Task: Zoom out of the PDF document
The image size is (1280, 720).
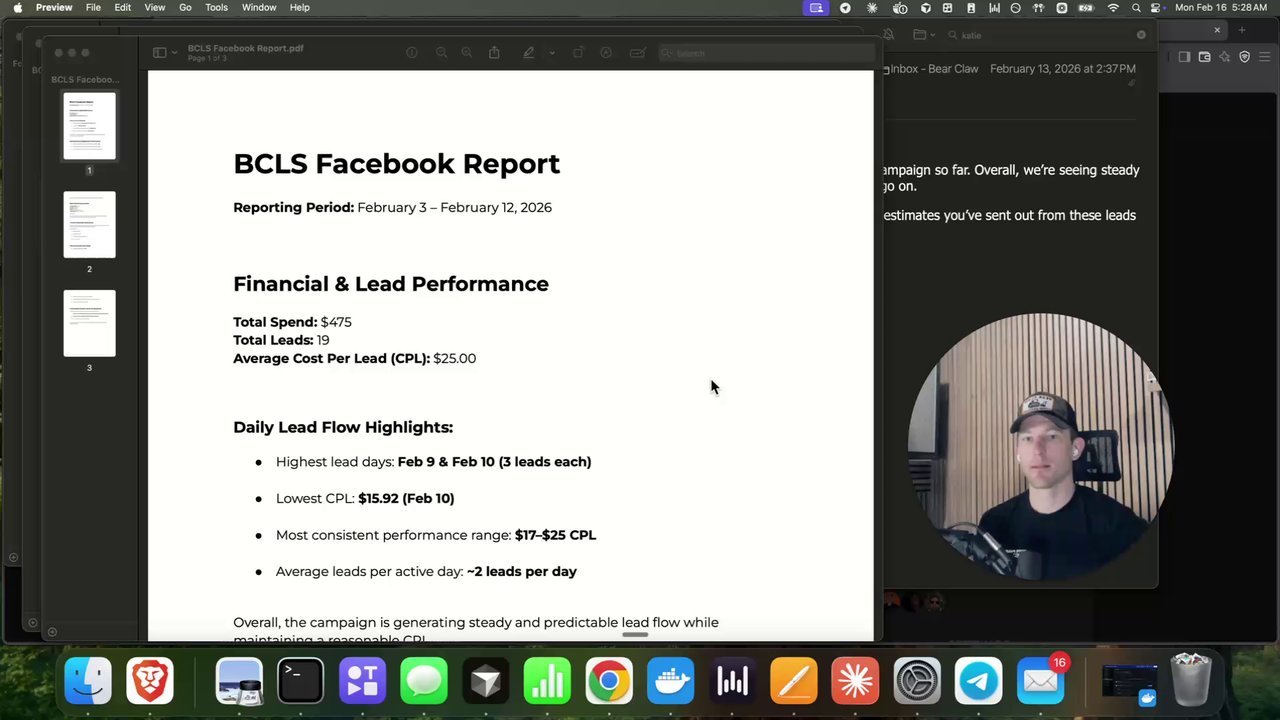Action: (441, 52)
